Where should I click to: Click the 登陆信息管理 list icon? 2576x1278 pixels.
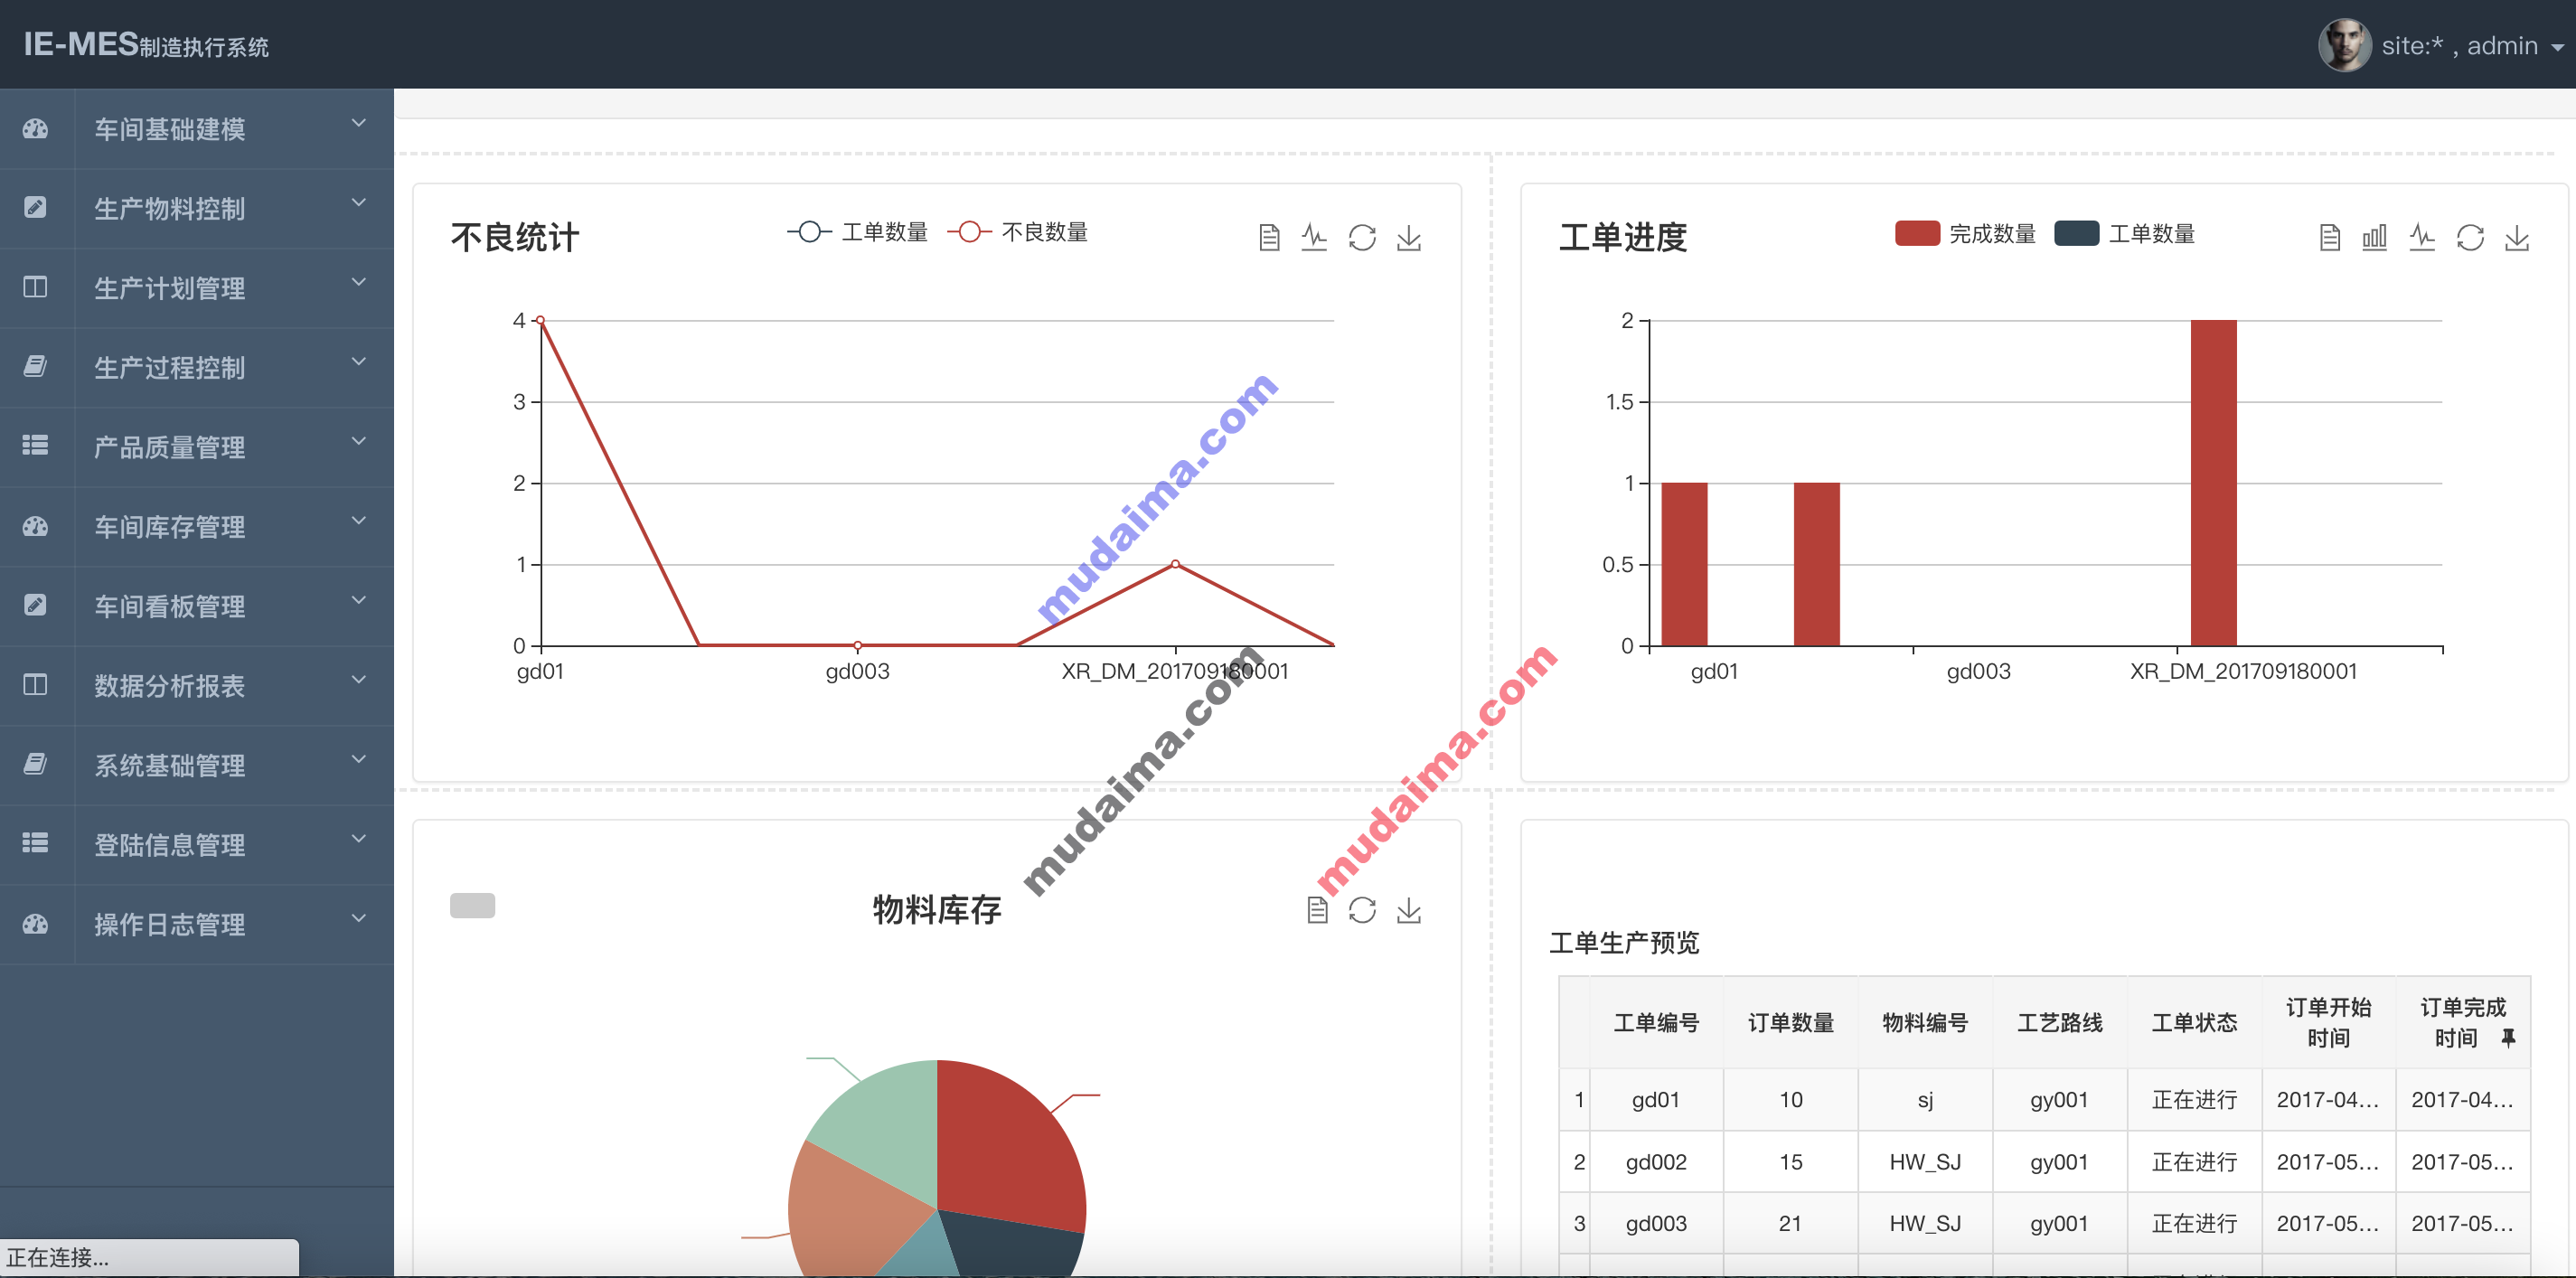(x=35, y=843)
